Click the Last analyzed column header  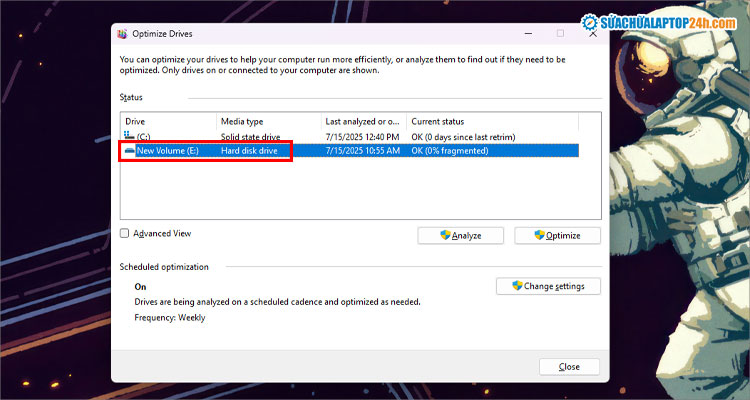pyautogui.click(x=364, y=120)
